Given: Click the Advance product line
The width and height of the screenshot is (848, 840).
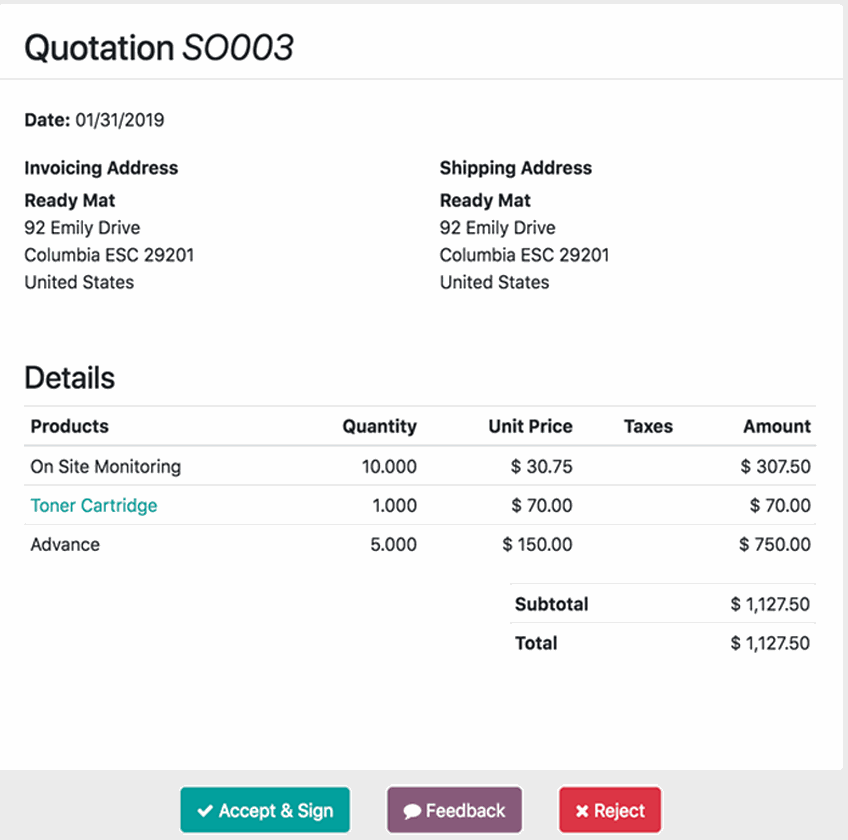Looking at the screenshot, I should coord(66,545).
